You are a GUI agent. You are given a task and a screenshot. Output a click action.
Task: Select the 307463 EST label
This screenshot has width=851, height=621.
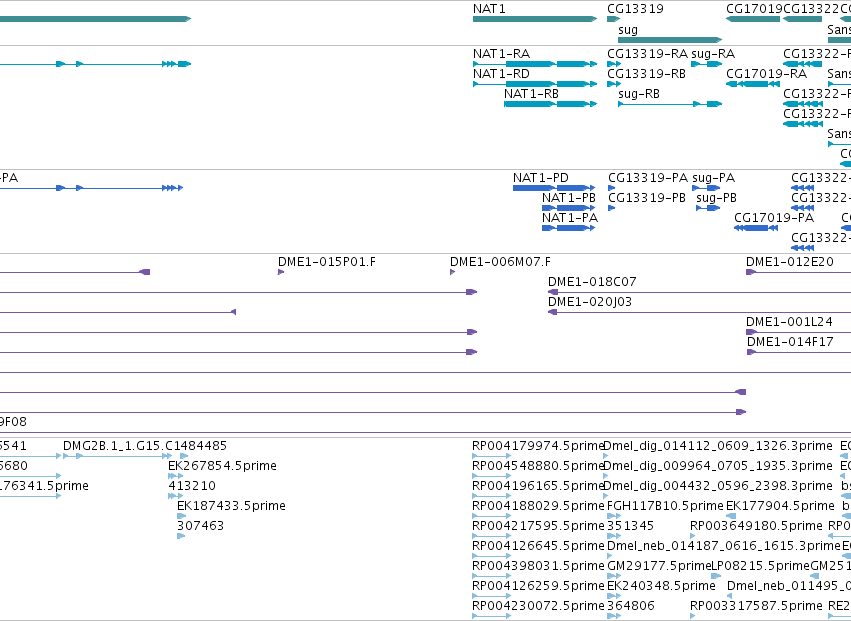coord(200,526)
